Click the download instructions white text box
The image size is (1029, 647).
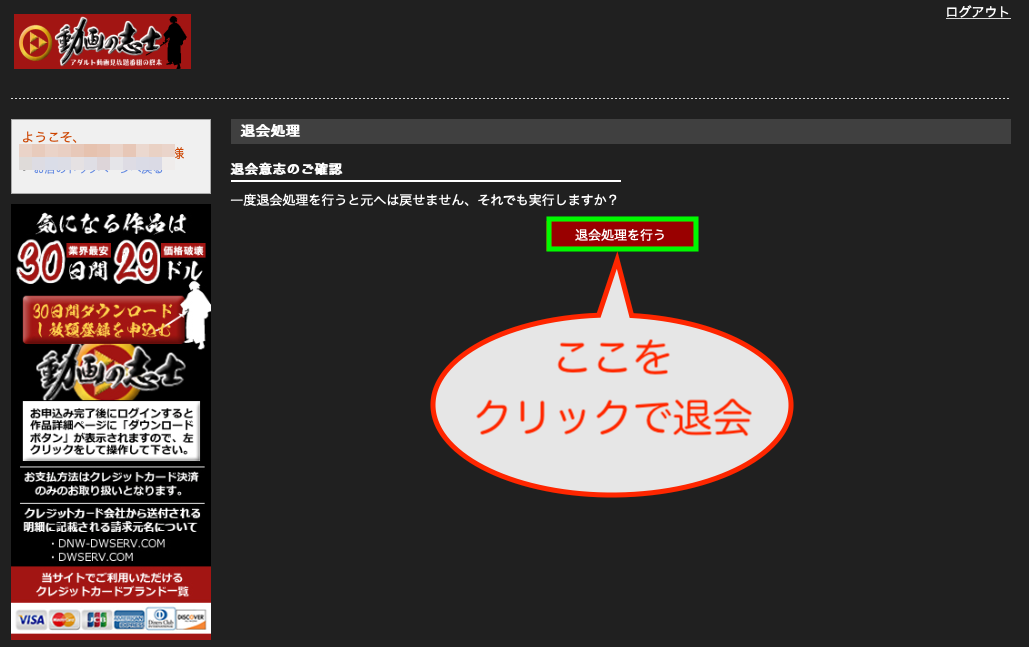pos(111,430)
